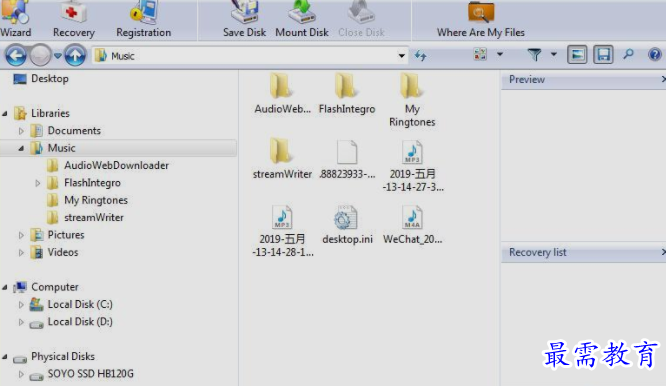Click the disabled Close Disk button
Screen dimensions: 666x386
[361, 20]
